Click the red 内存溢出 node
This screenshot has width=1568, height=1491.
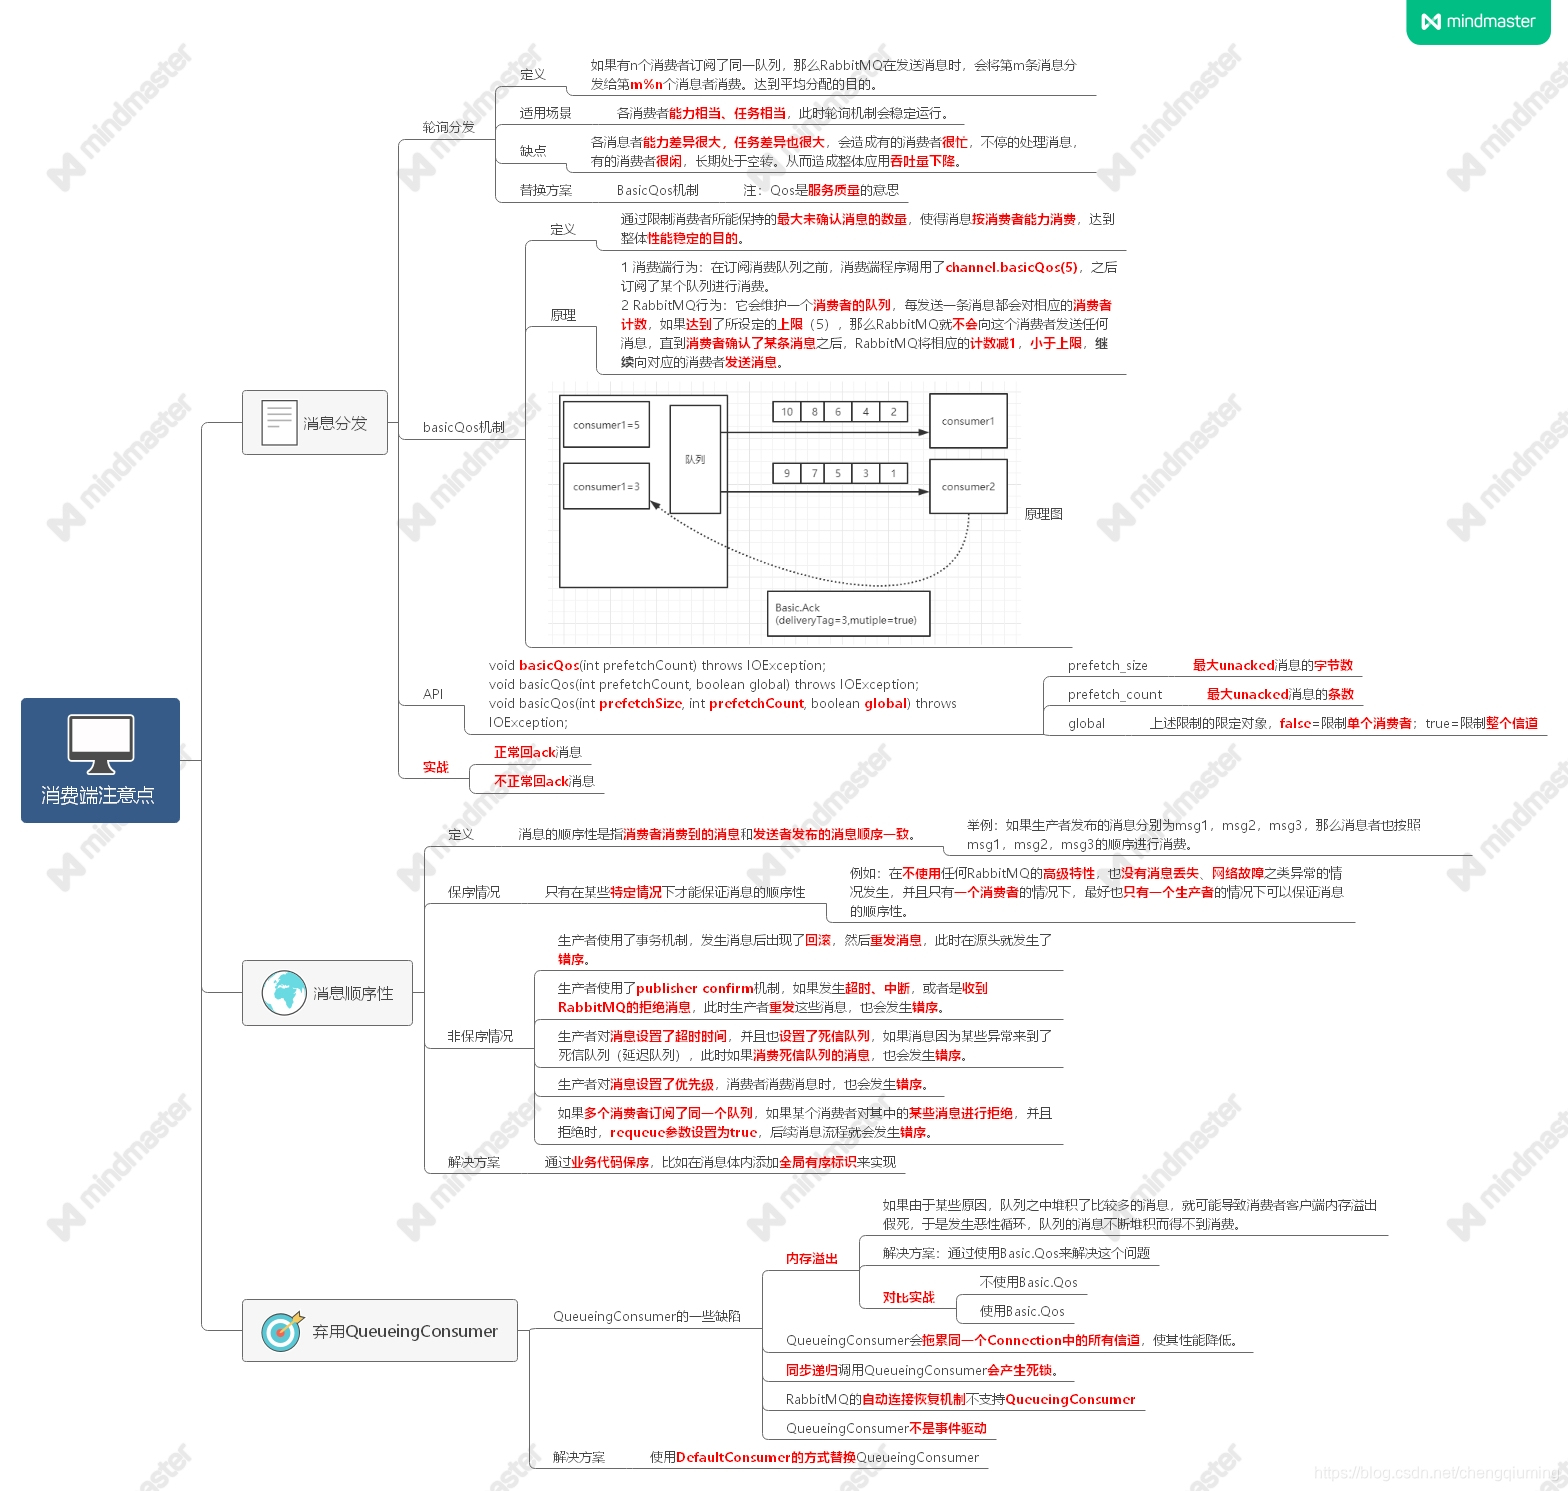pyautogui.click(x=811, y=1258)
